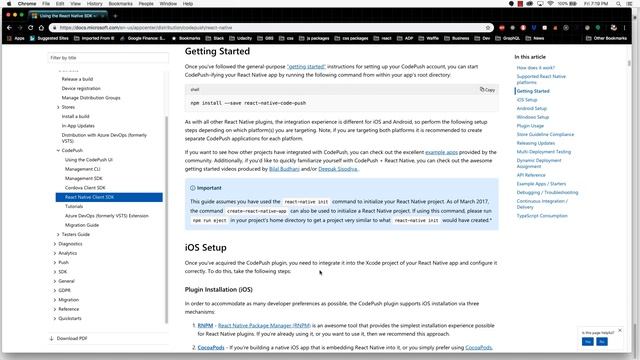Image resolution: width=640 pixels, height=360 pixels.
Task: Click the Wi-Fi status icon
Action: click(x=550, y=4)
